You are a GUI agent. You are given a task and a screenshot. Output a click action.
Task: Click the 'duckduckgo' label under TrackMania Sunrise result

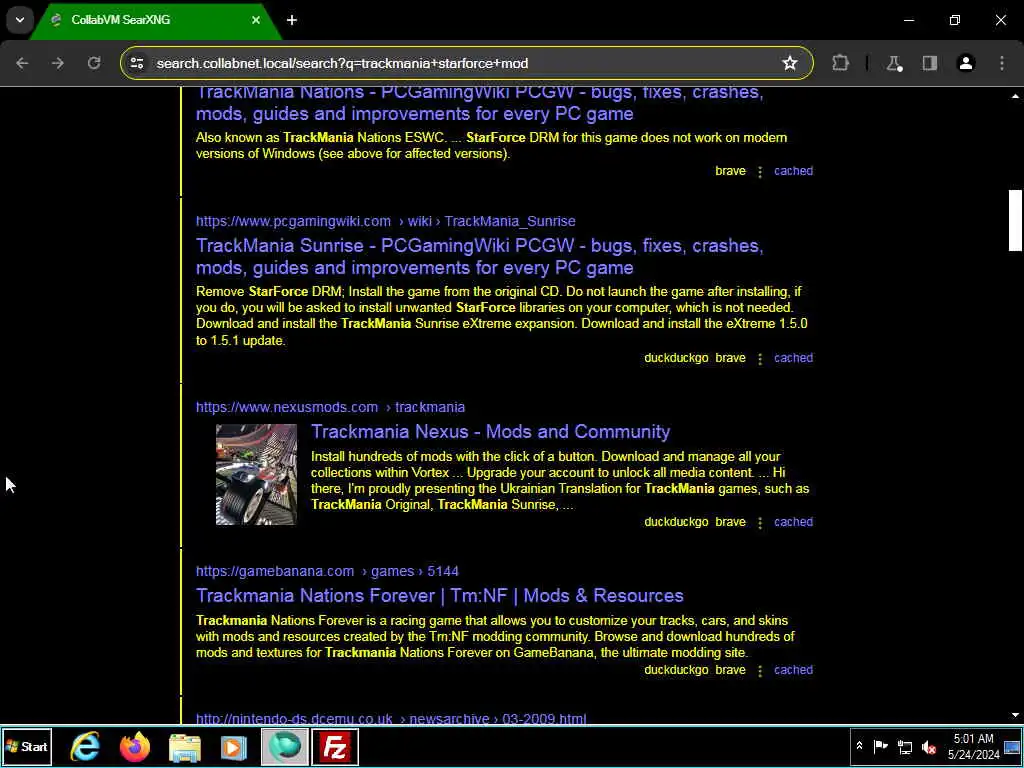676,358
